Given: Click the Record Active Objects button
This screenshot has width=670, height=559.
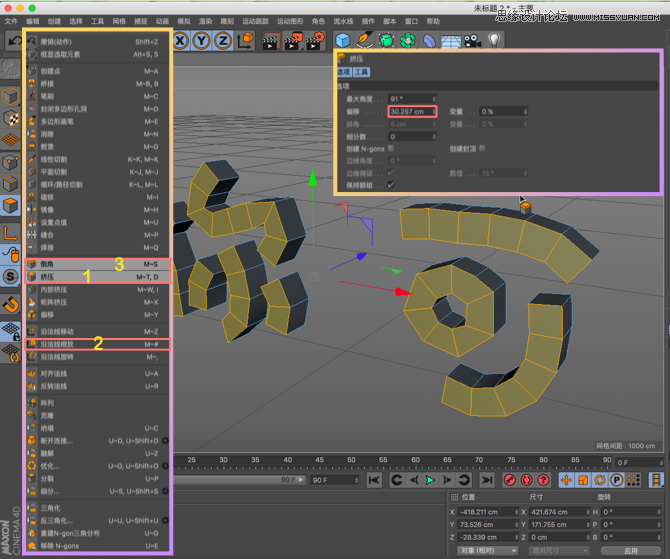Looking at the screenshot, I should pos(509,480).
